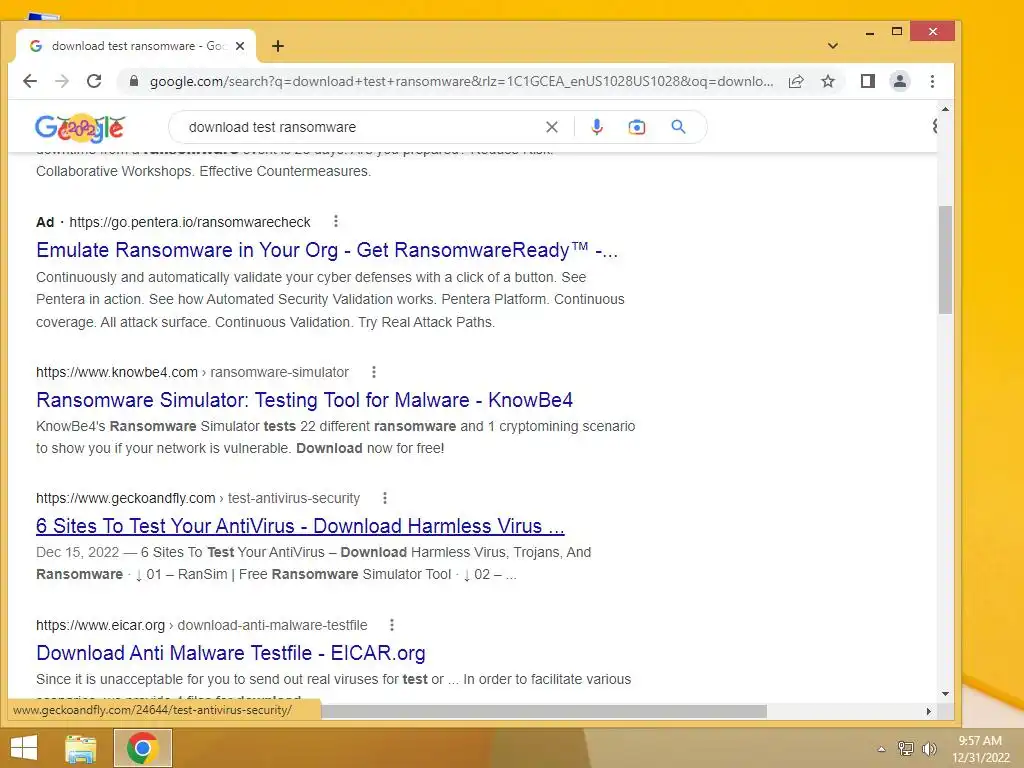The image size is (1024, 768).
Task: Run the search with the magnifier icon
Action: (x=679, y=127)
